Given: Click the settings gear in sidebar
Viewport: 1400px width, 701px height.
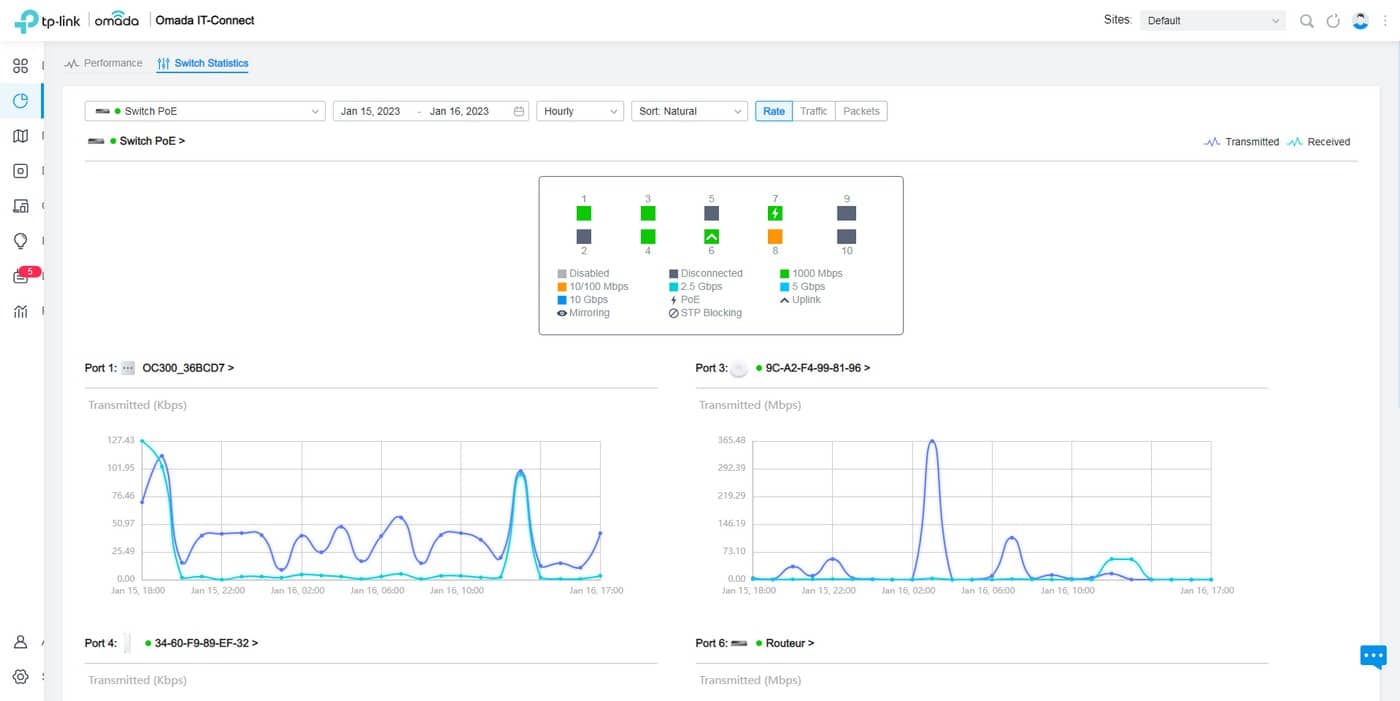Looking at the screenshot, I should tap(20, 677).
